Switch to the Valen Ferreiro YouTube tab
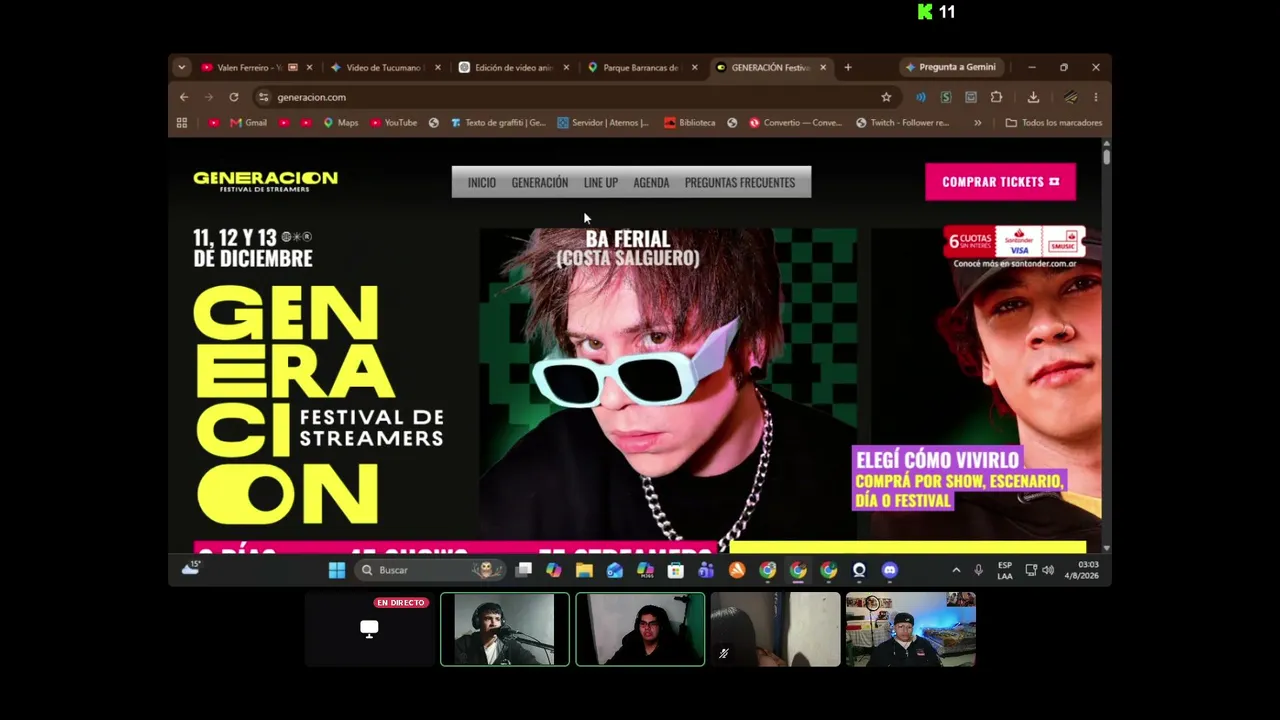This screenshot has height=720, width=1280. click(257, 67)
